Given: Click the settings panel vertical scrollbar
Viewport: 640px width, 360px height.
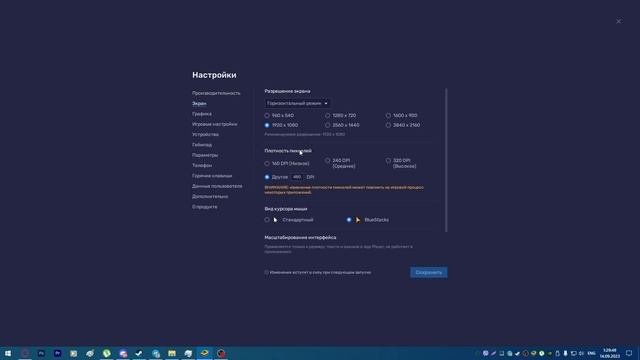Looking at the screenshot, I should [446, 160].
